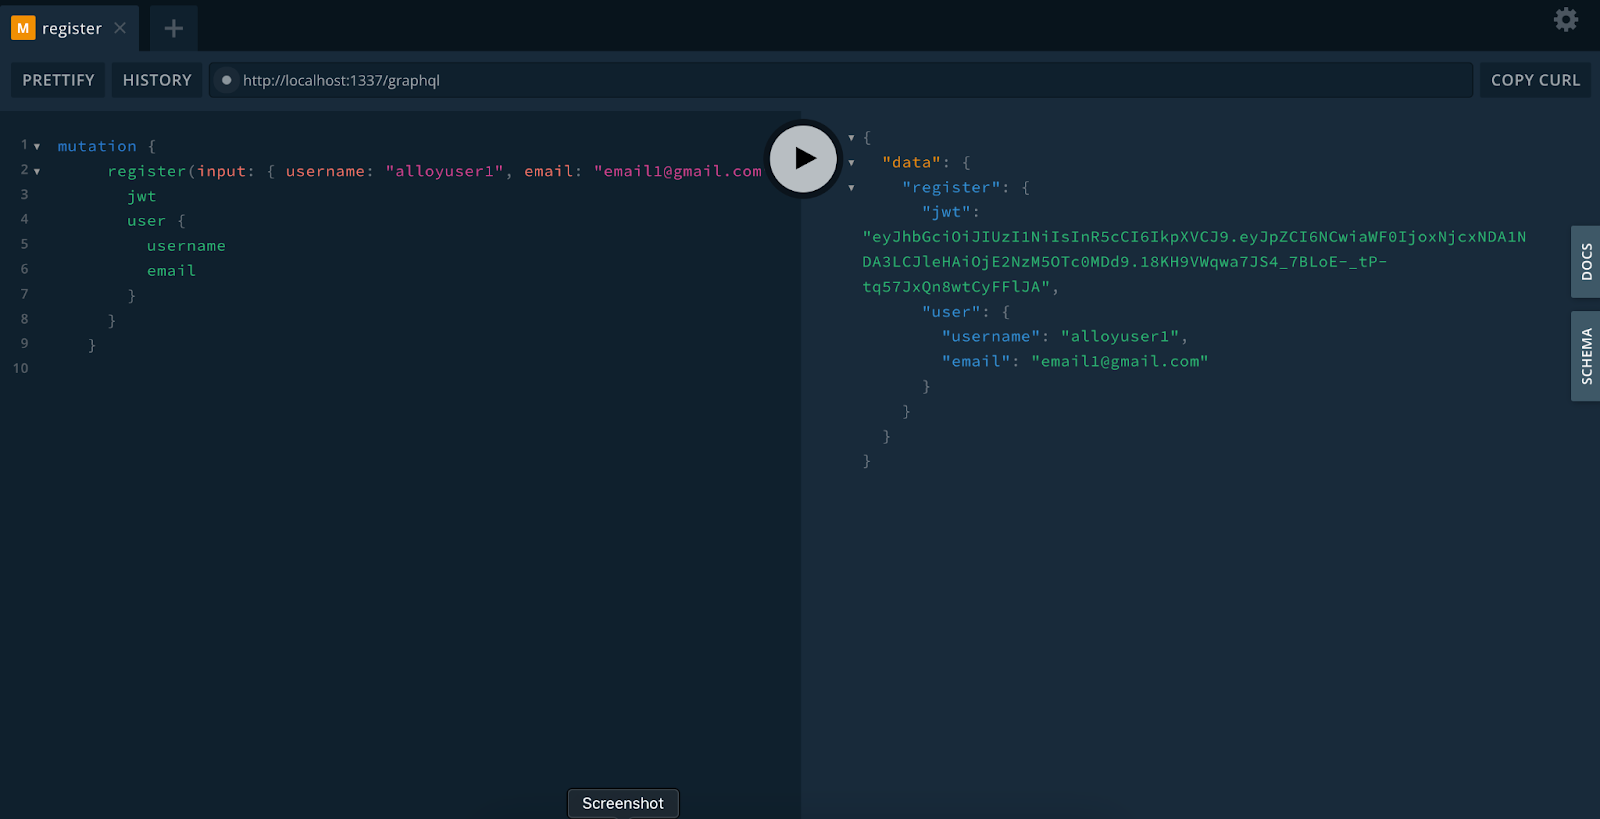The height and width of the screenshot is (819, 1600).
Task: Click the endpoint status dot icon
Action: (x=227, y=80)
